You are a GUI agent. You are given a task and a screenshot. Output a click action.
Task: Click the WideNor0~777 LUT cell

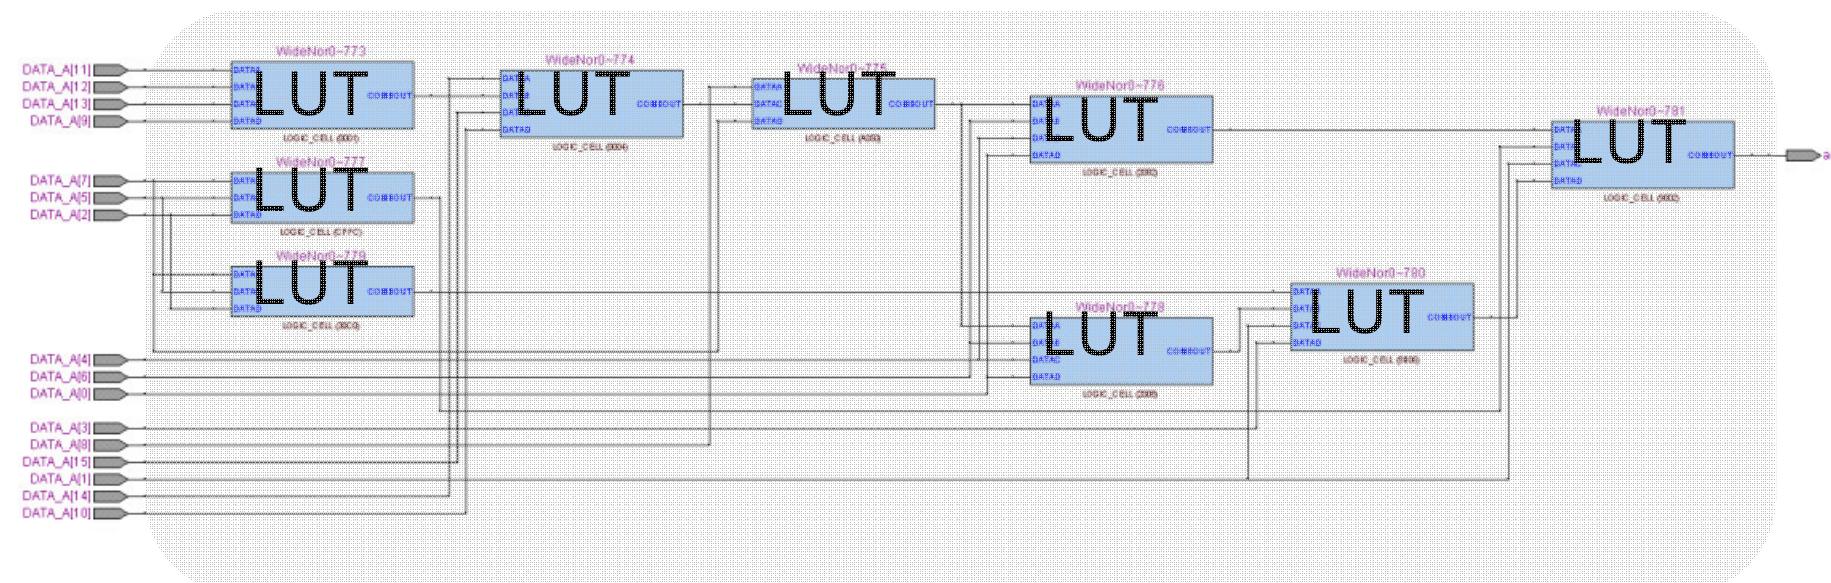click(x=322, y=197)
